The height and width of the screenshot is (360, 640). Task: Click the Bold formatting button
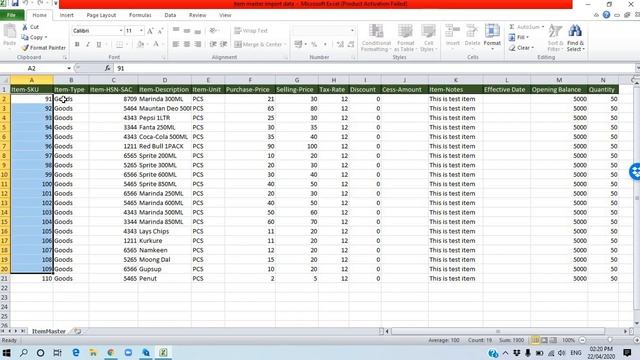click(x=77, y=44)
